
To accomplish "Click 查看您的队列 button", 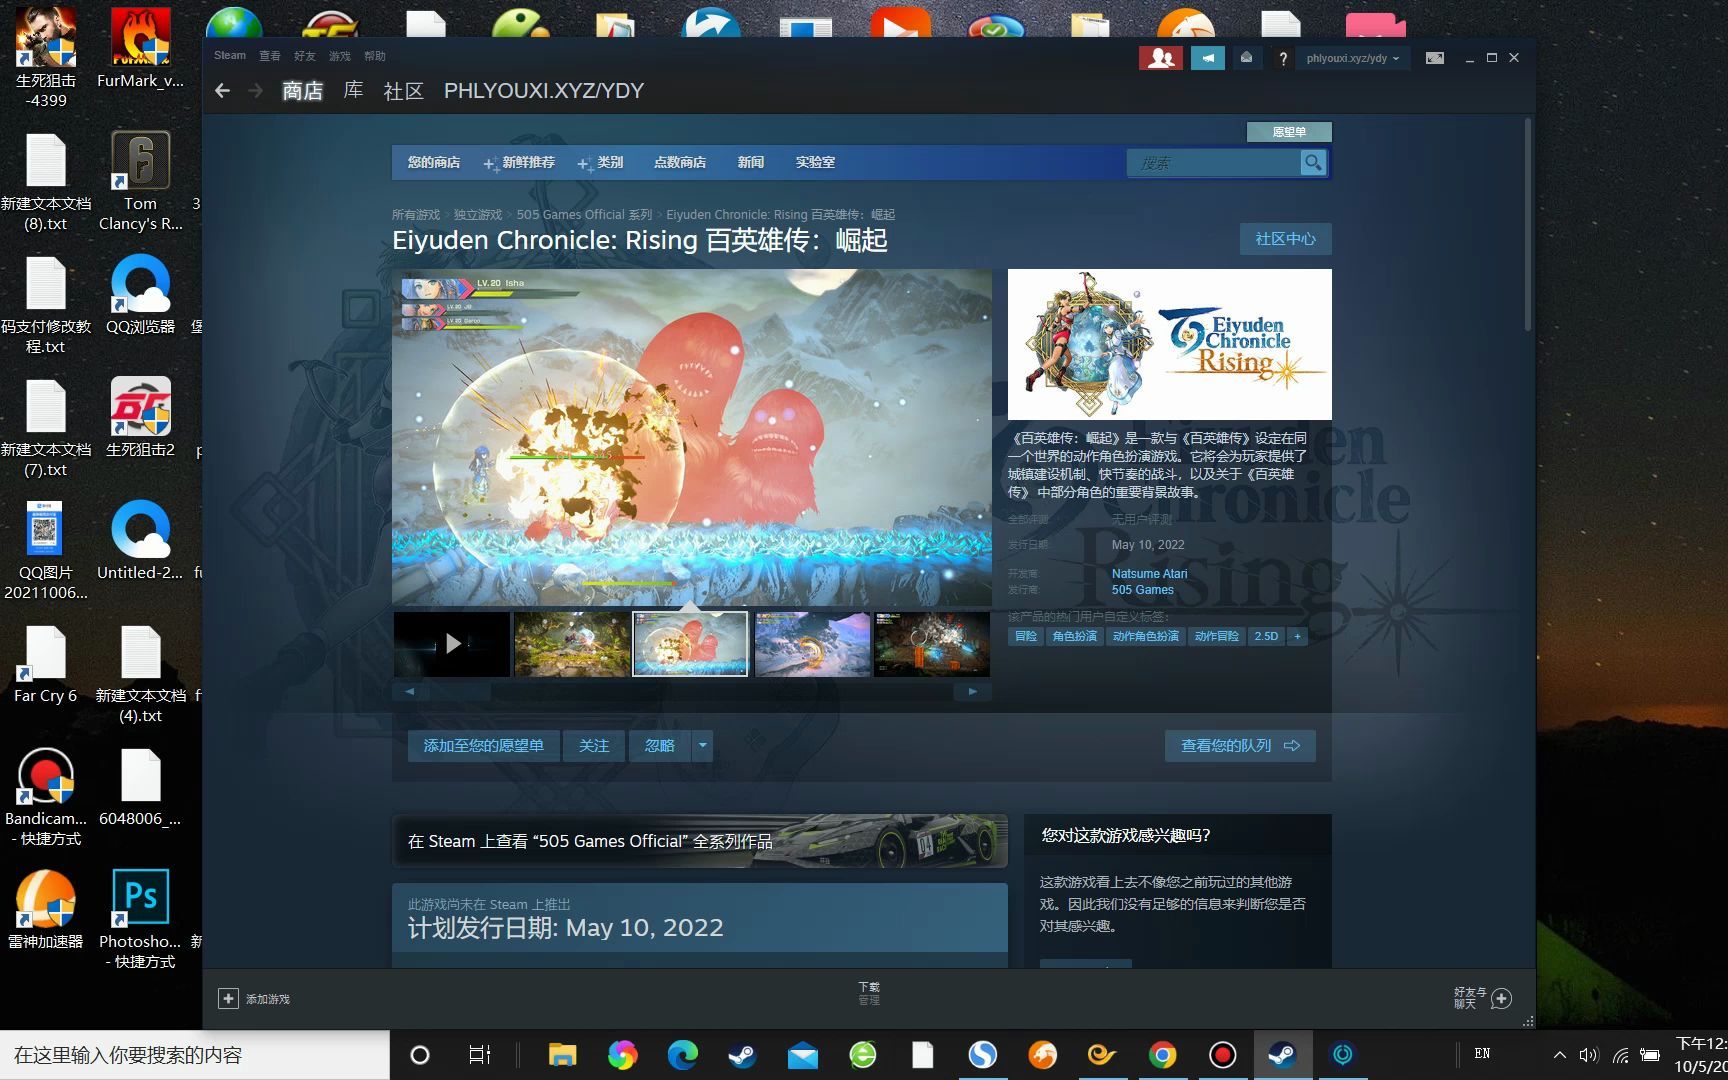I will pyautogui.click(x=1240, y=745).
